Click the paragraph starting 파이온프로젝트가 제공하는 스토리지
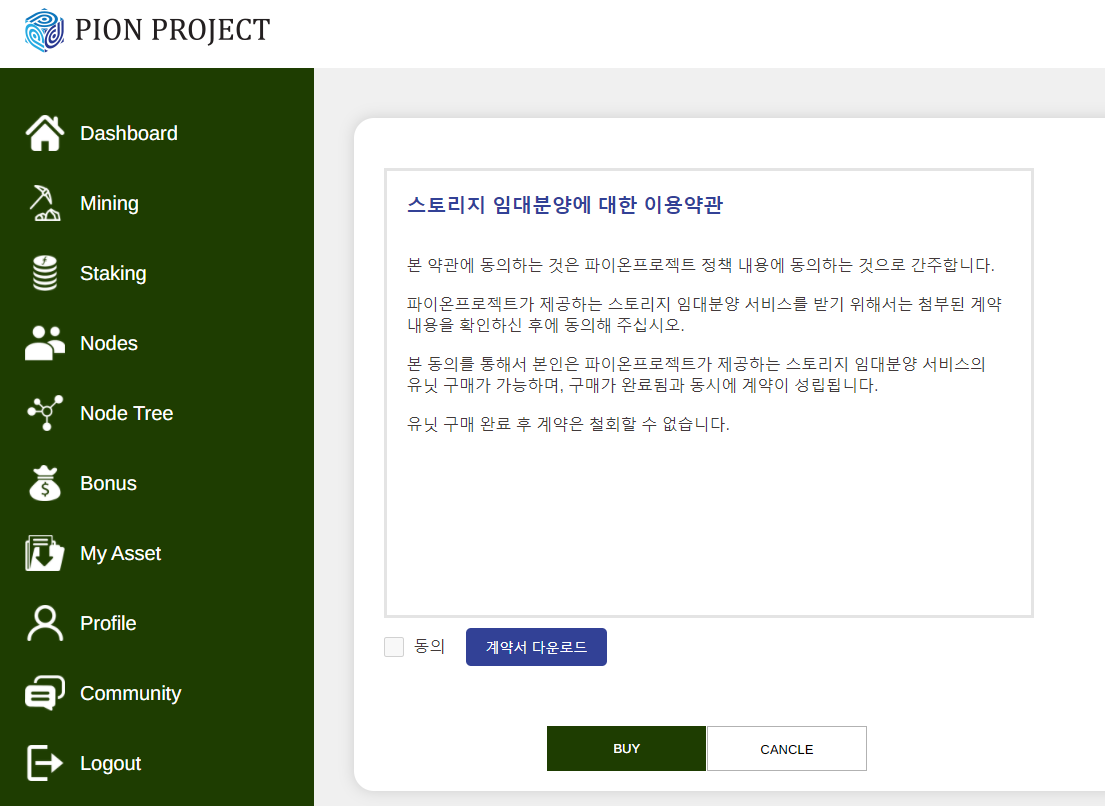The image size is (1105, 806). tap(704, 314)
